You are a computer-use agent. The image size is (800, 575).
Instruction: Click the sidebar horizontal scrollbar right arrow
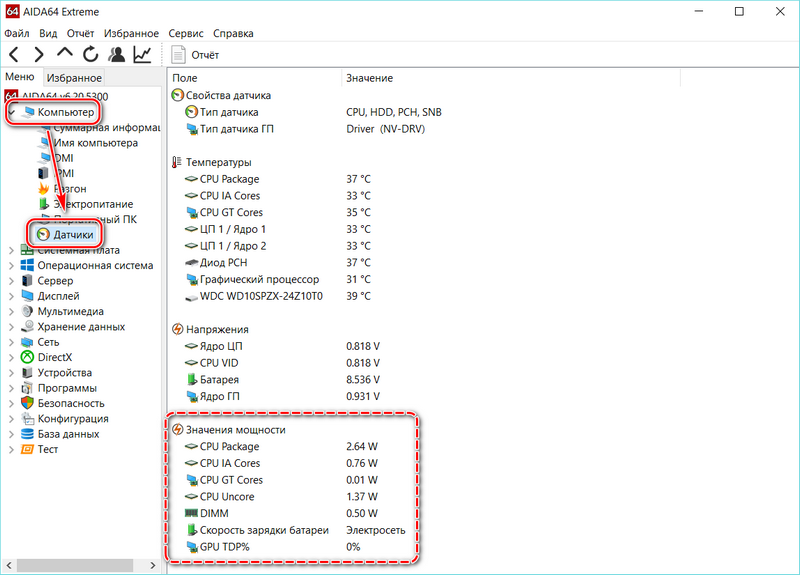click(x=153, y=565)
